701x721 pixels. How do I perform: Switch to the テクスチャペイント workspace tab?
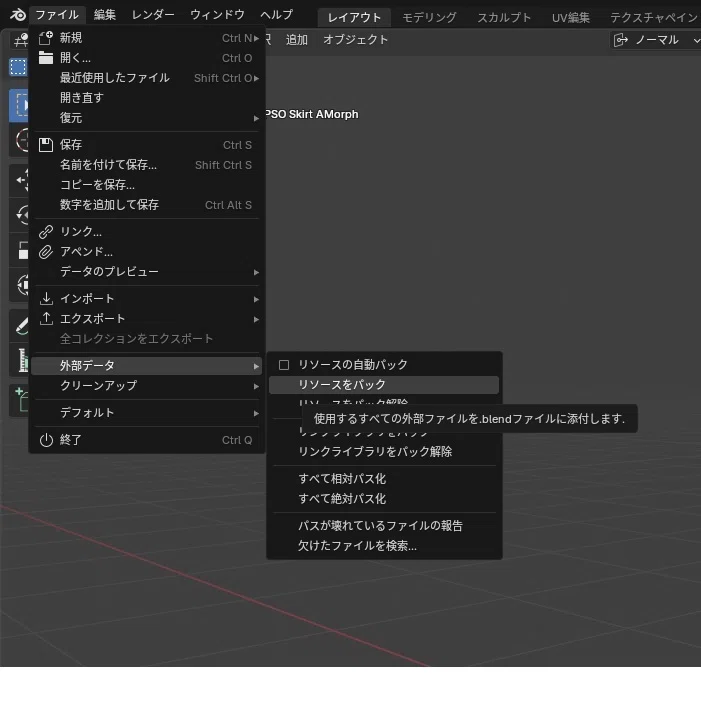654,18
